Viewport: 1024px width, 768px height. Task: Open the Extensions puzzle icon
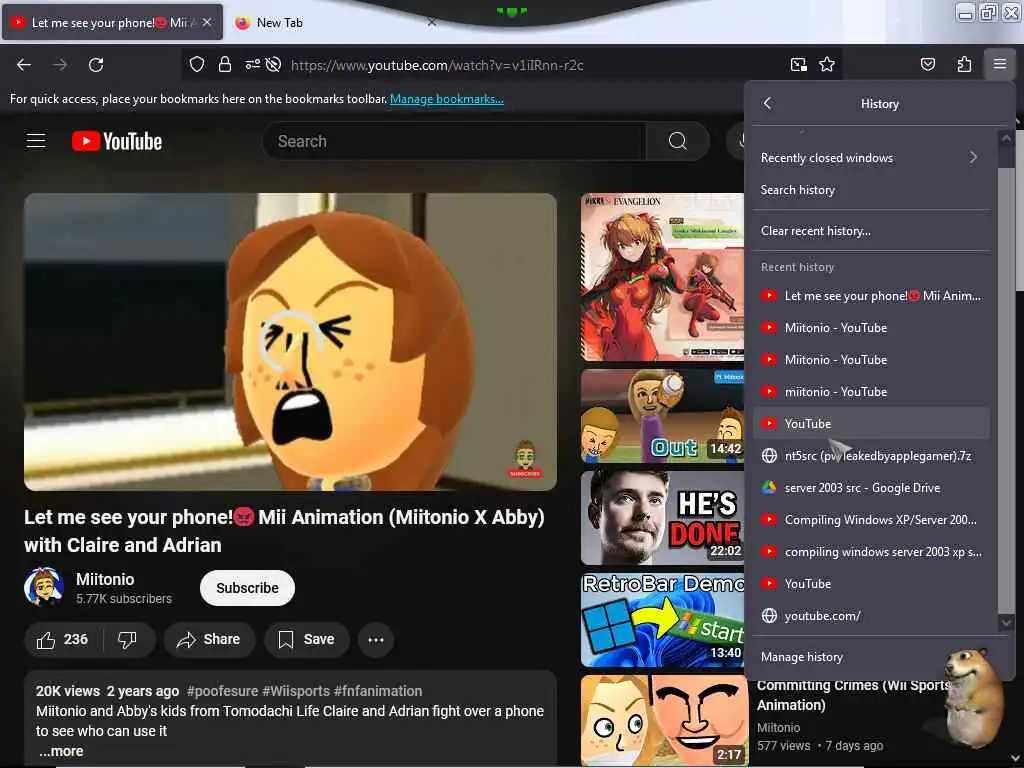click(964, 64)
